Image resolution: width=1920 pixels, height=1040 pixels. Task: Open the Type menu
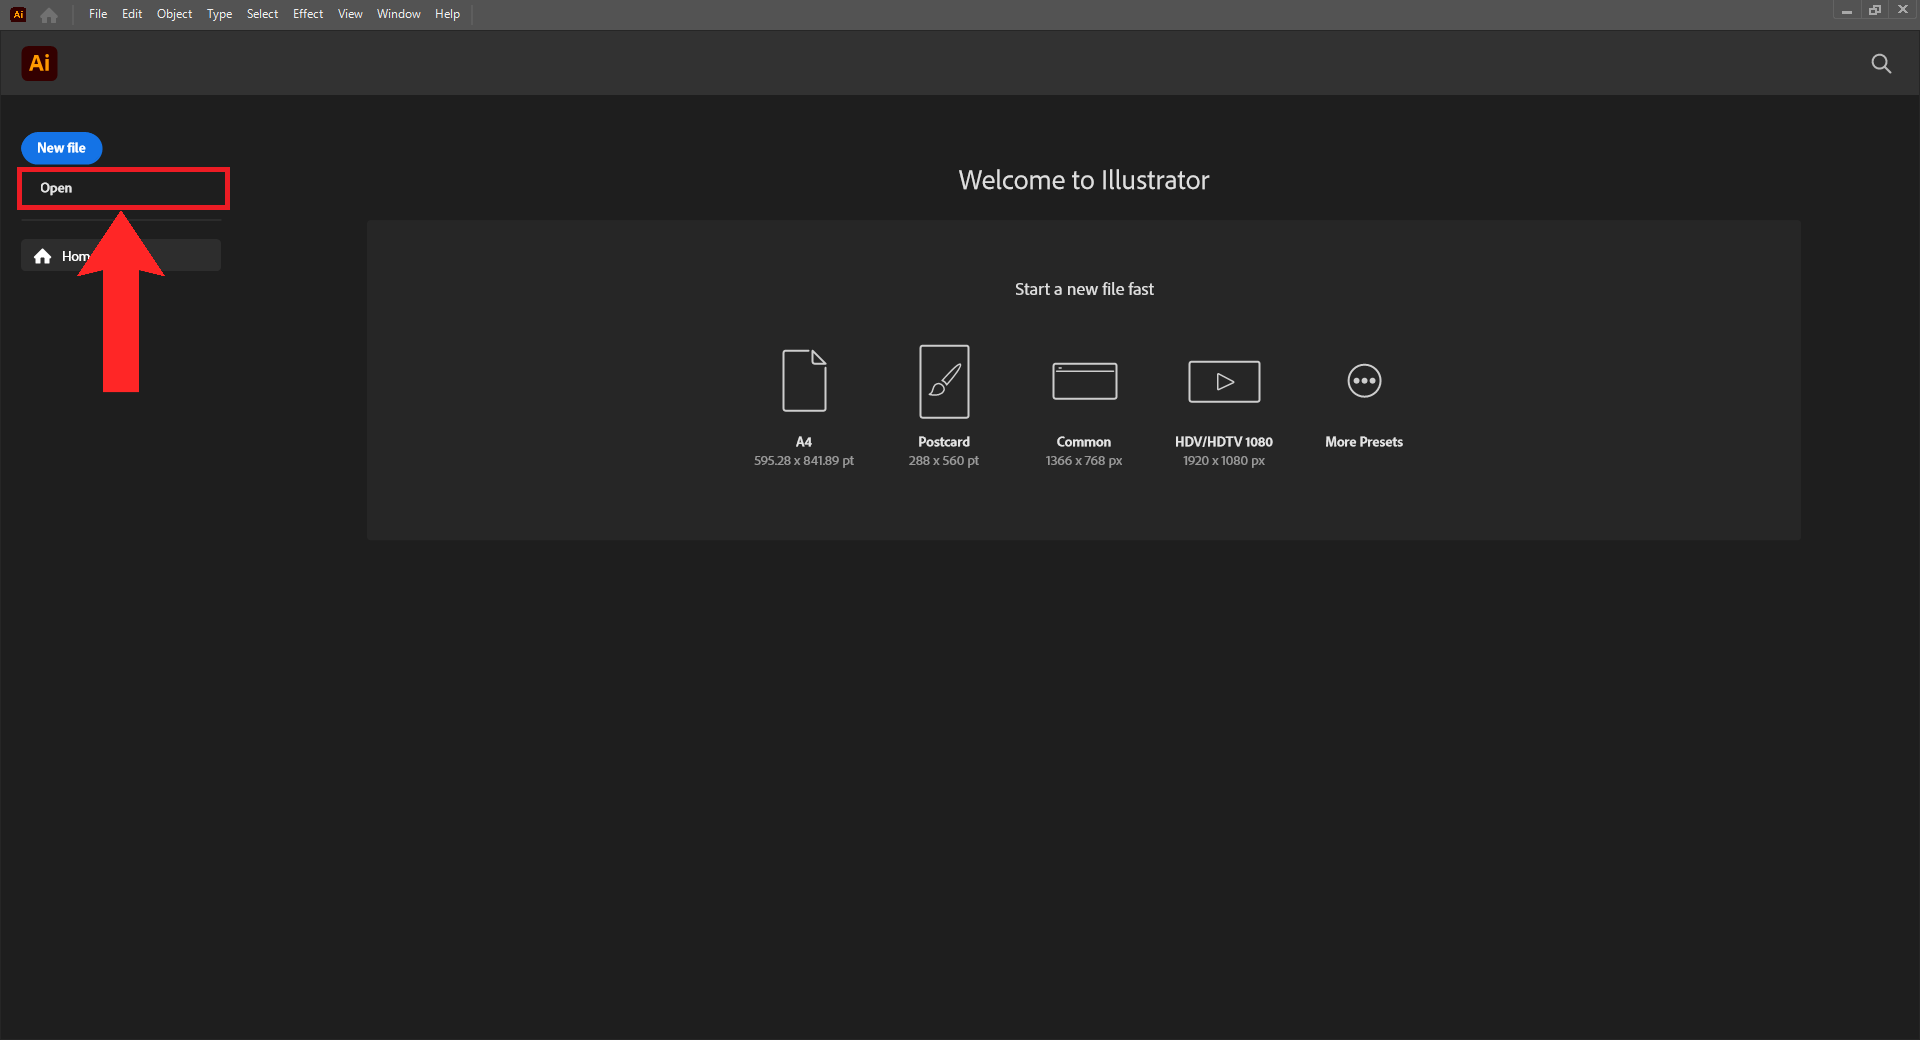pos(219,14)
